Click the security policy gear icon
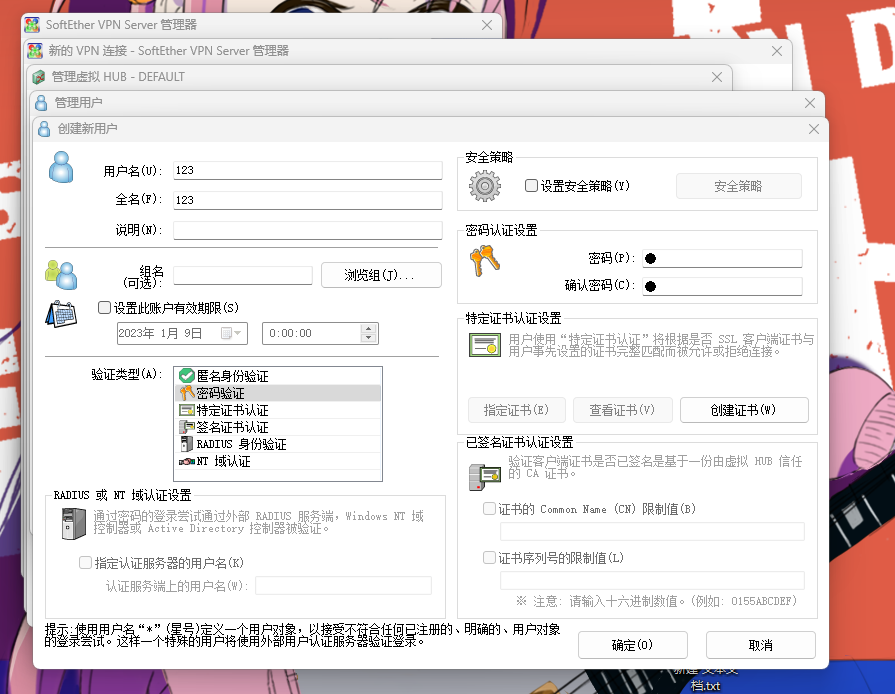 [x=485, y=186]
